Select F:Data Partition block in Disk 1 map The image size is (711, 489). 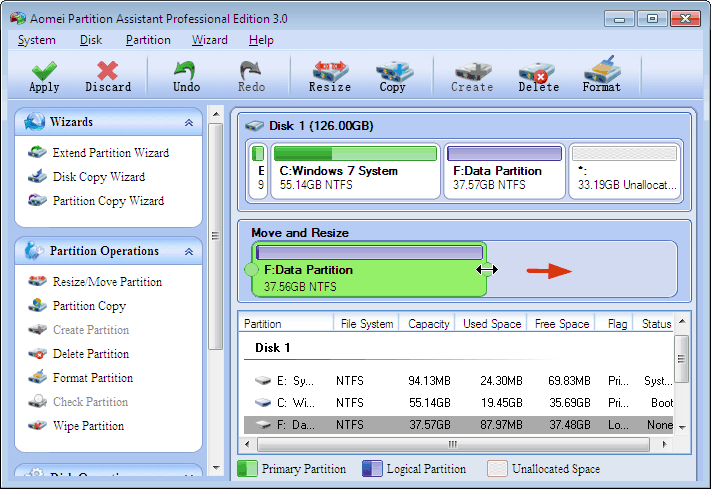[x=504, y=171]
